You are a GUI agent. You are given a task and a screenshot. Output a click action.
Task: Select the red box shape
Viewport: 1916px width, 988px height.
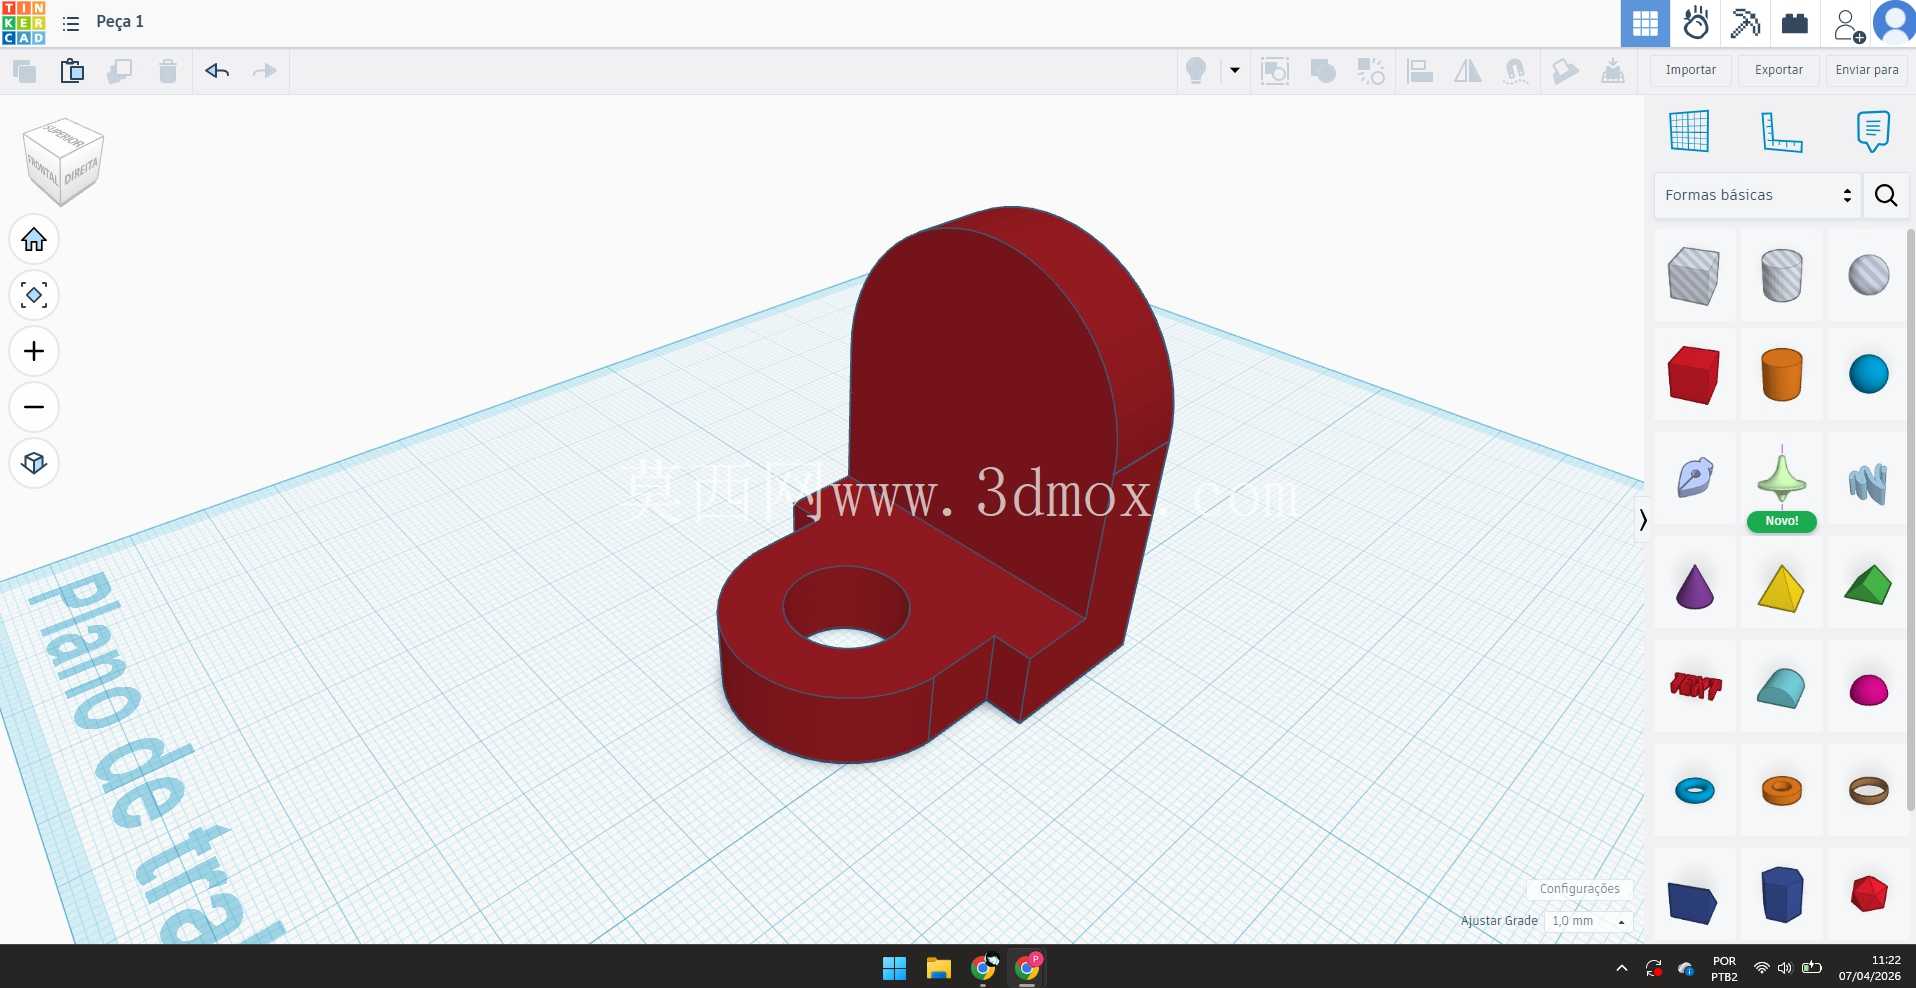pyautogui.click(x=1694, y=375)
